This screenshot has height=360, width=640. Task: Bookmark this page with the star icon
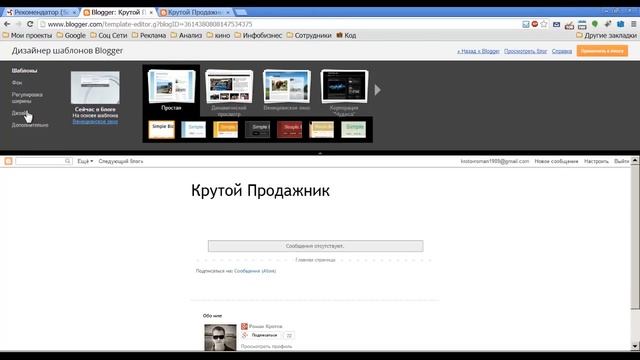pos(544,24)
